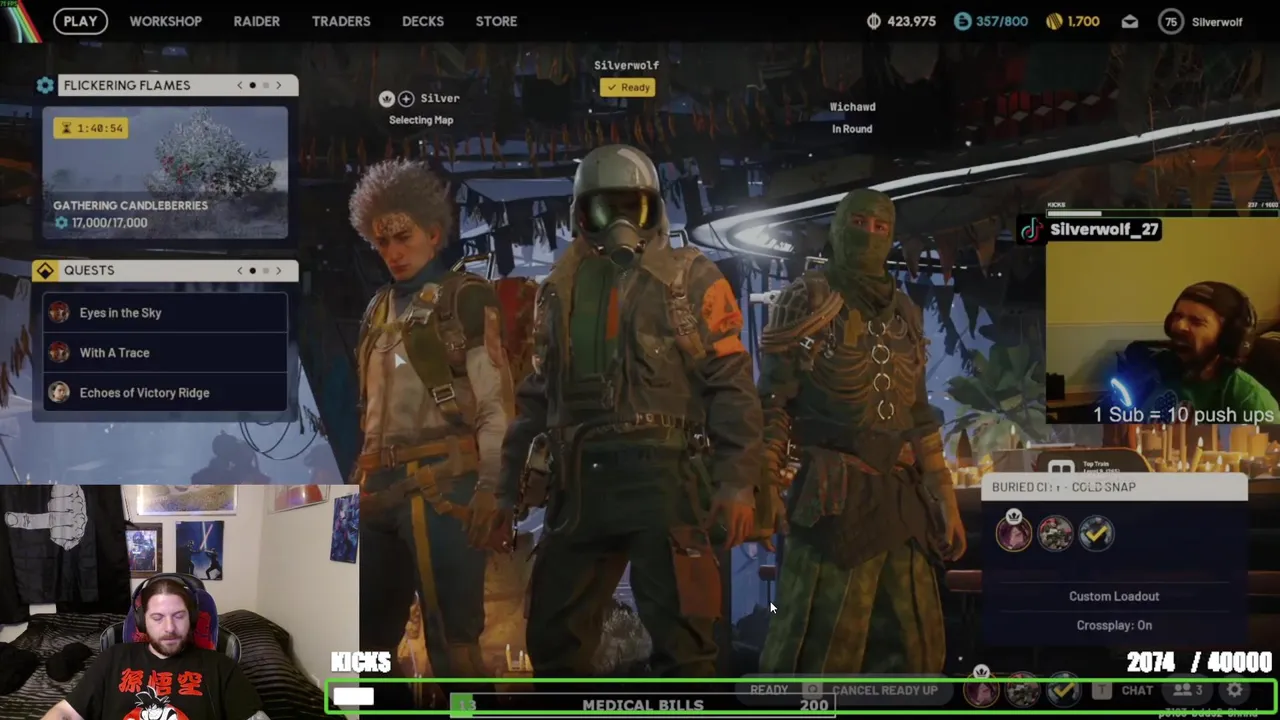Open the settings gear in bottom bar

click(x=1235, y=690)
